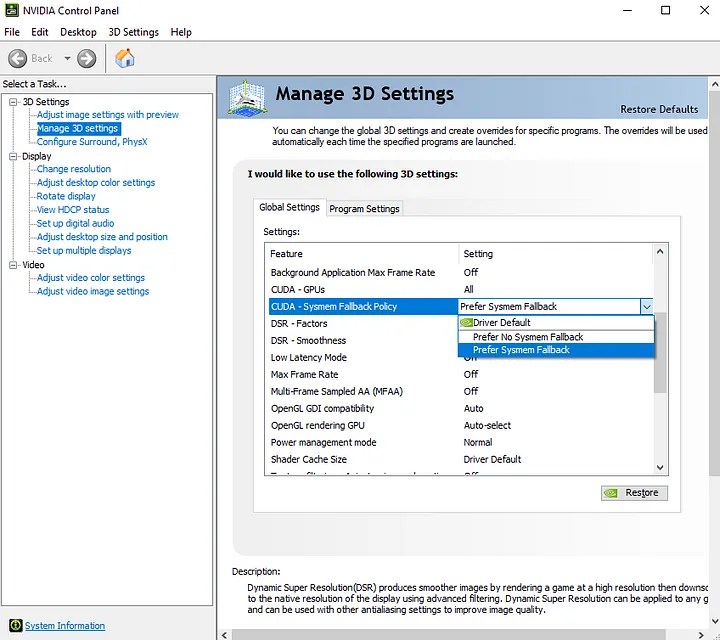Collapse the 3D Settings tree node
The image size is (720, 640).
click(13, 102)
